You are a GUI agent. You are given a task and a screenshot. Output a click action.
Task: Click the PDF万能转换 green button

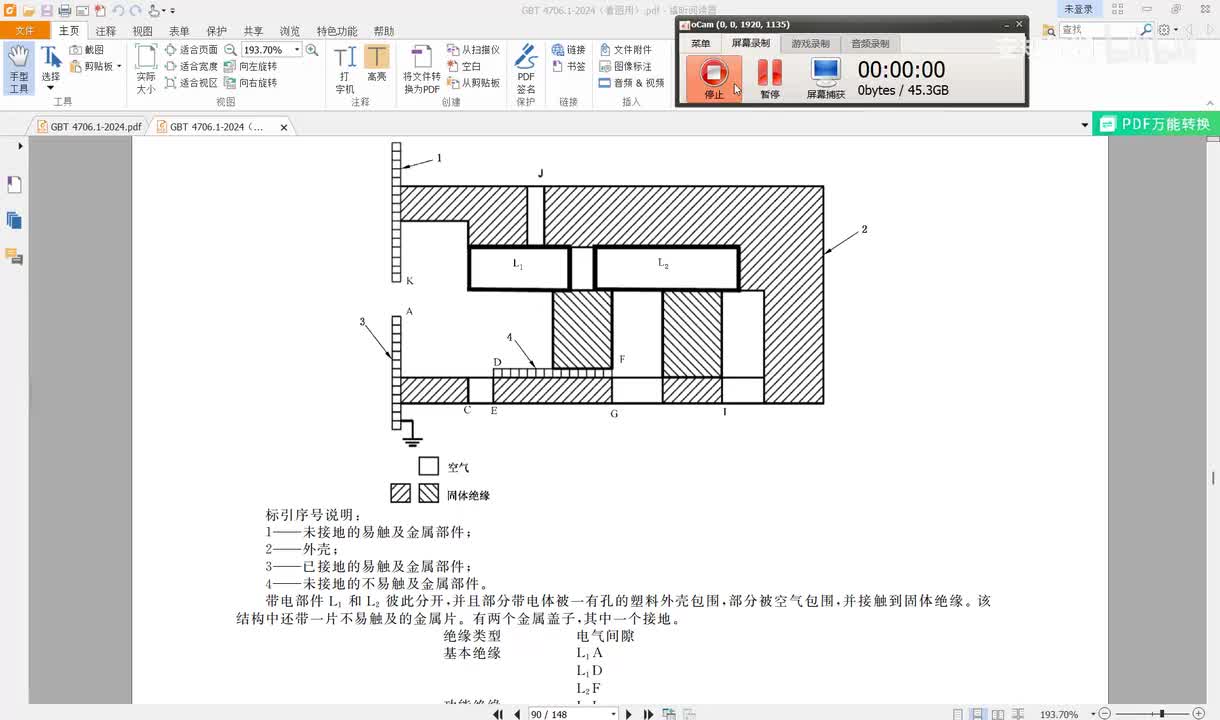click(x=1156, y=125)
